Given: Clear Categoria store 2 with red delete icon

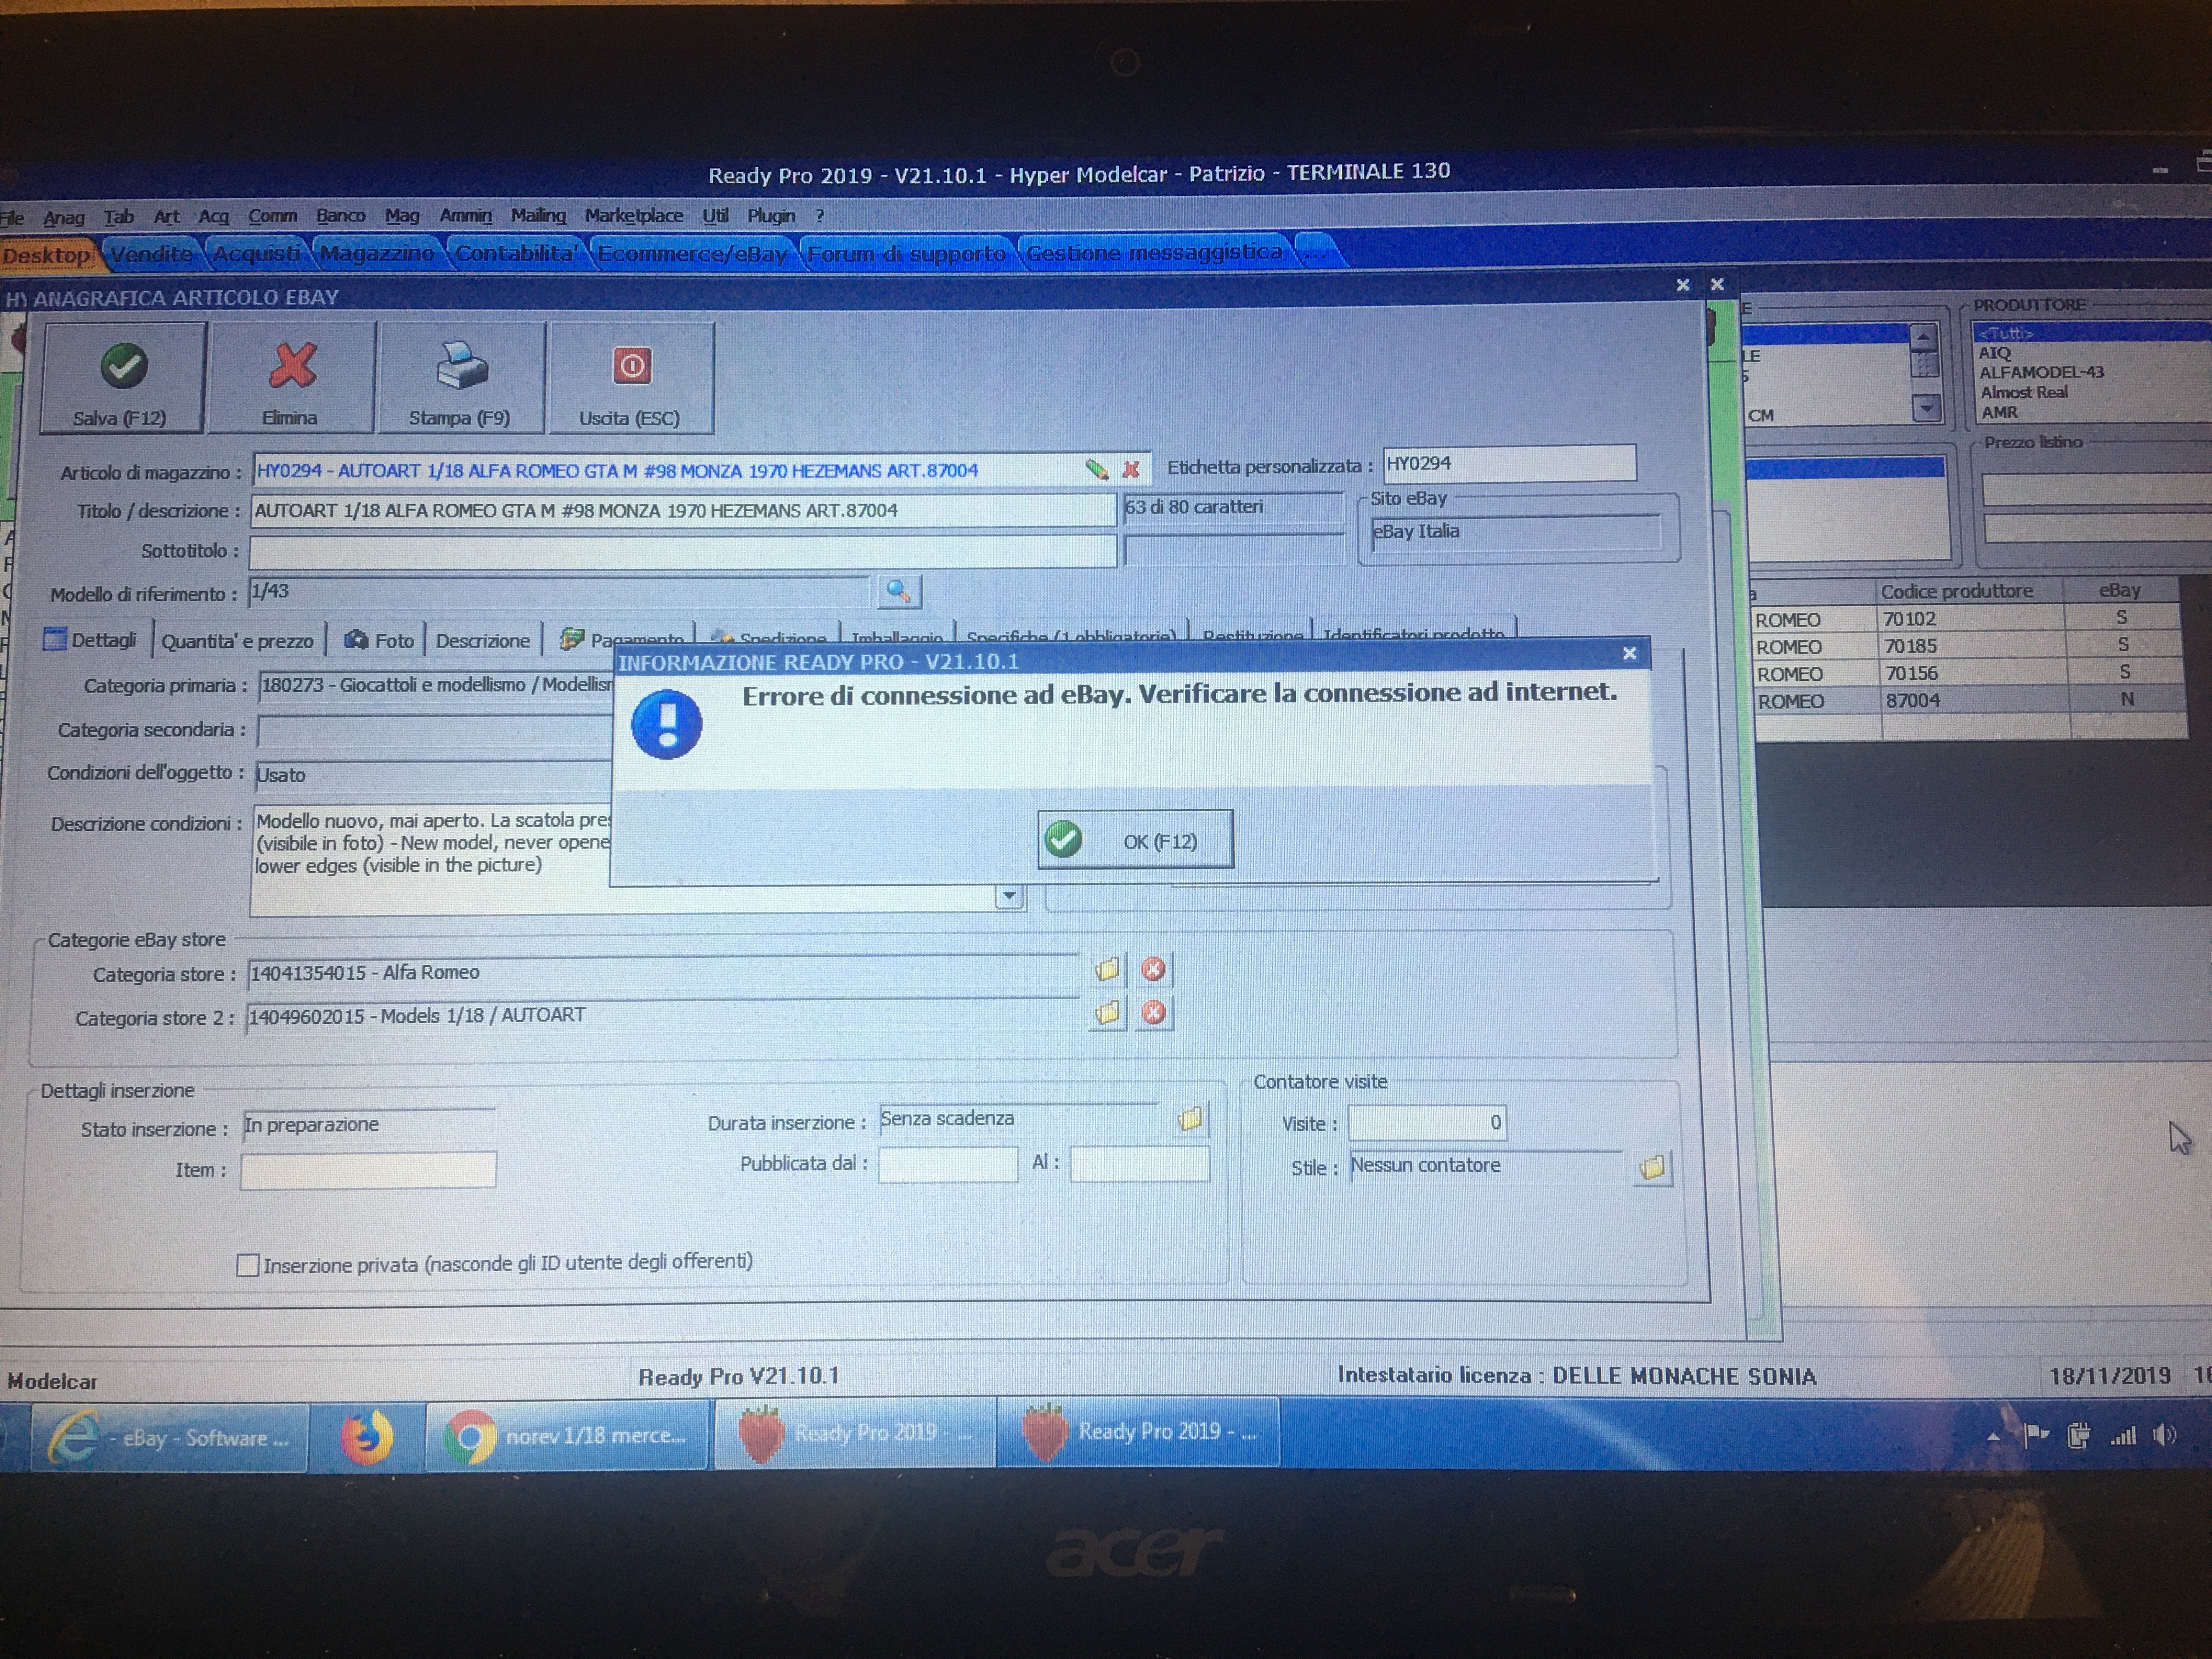Looking at the screenshot, I should (1153, 1013).
